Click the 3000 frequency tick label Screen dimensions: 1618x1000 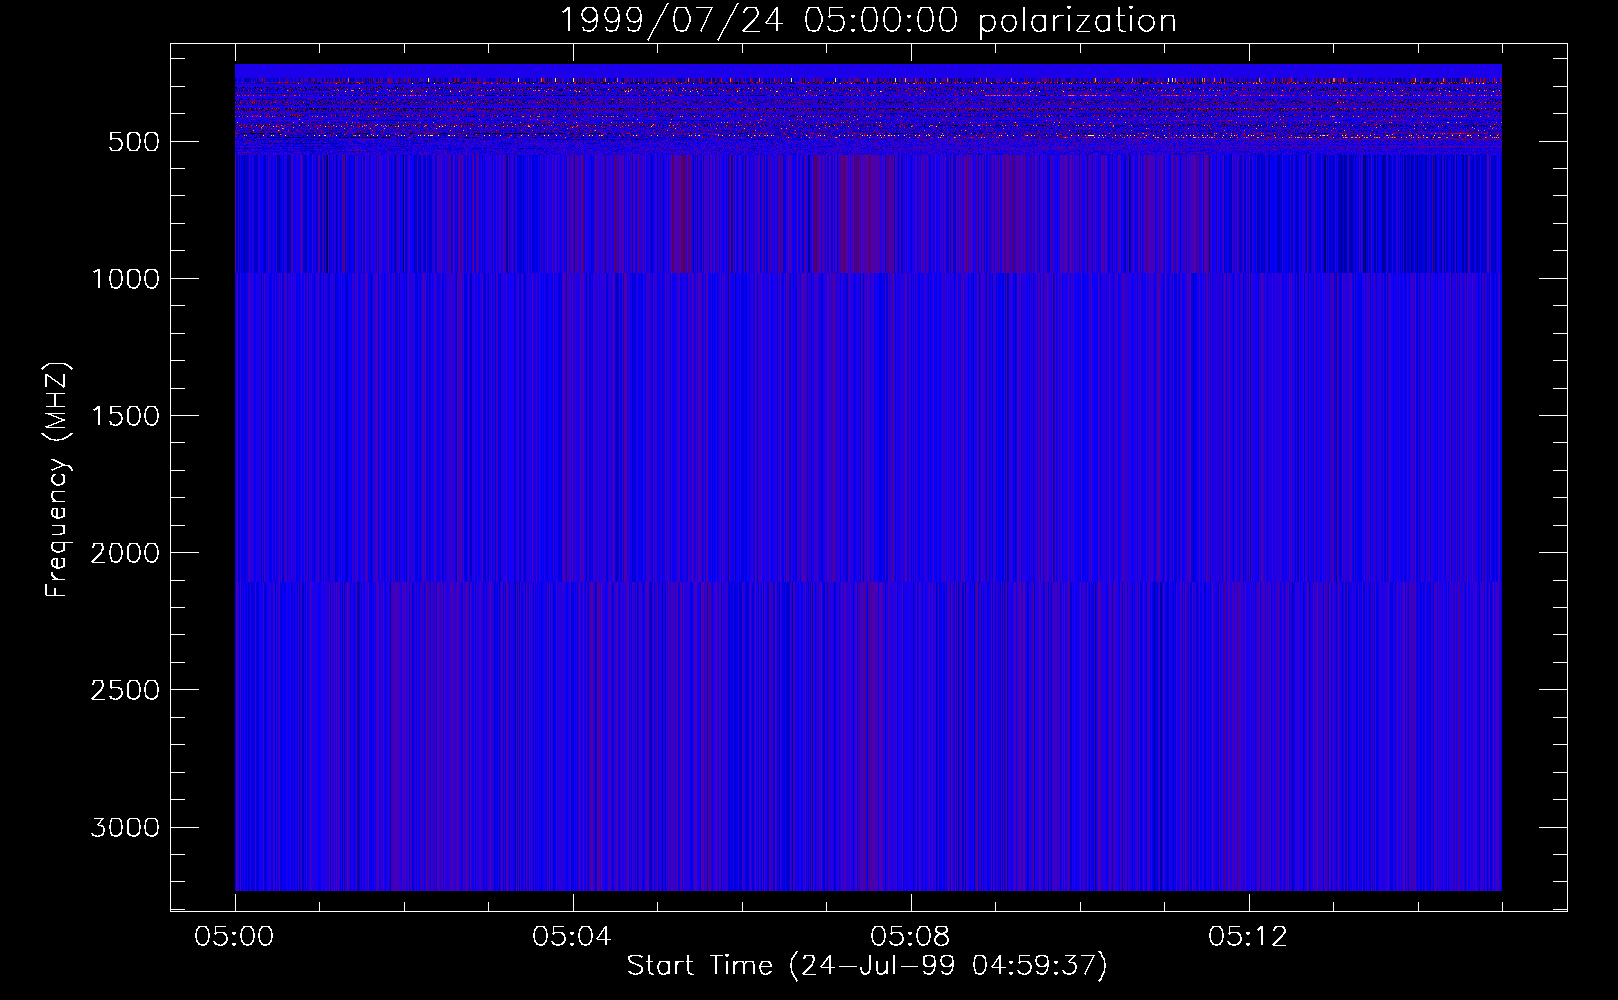coord(125,828)
